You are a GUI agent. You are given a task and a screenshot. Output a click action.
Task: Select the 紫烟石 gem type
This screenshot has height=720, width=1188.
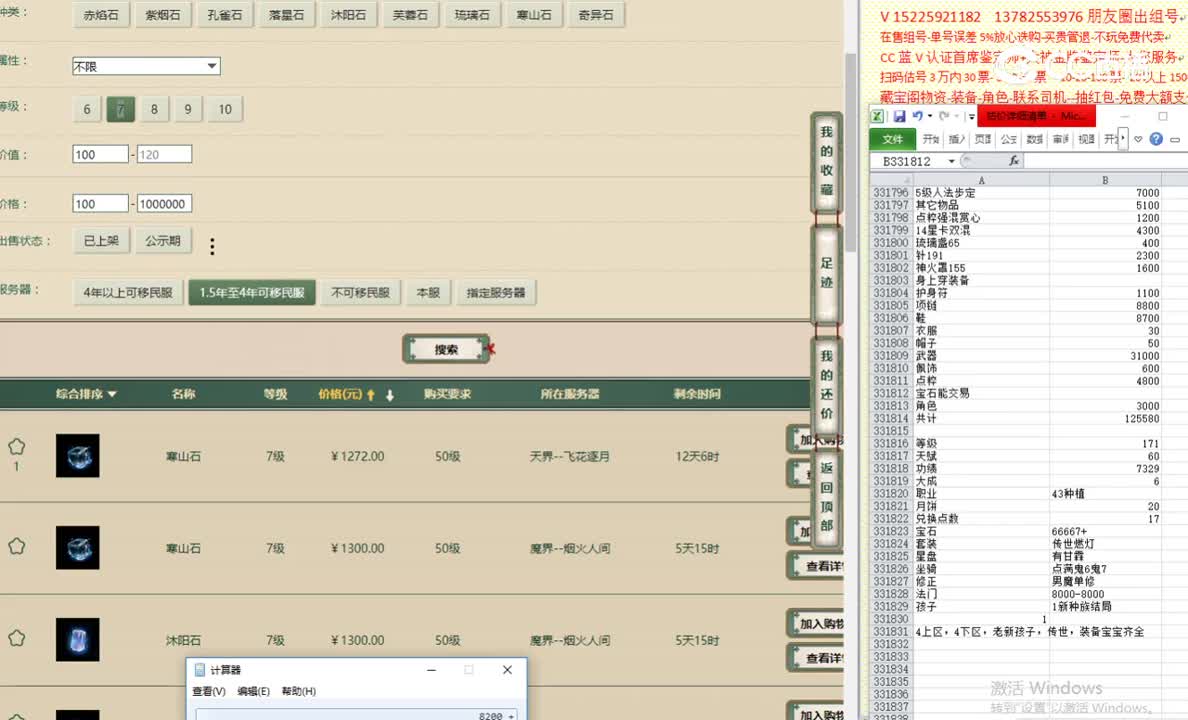[x=163, y=15]
